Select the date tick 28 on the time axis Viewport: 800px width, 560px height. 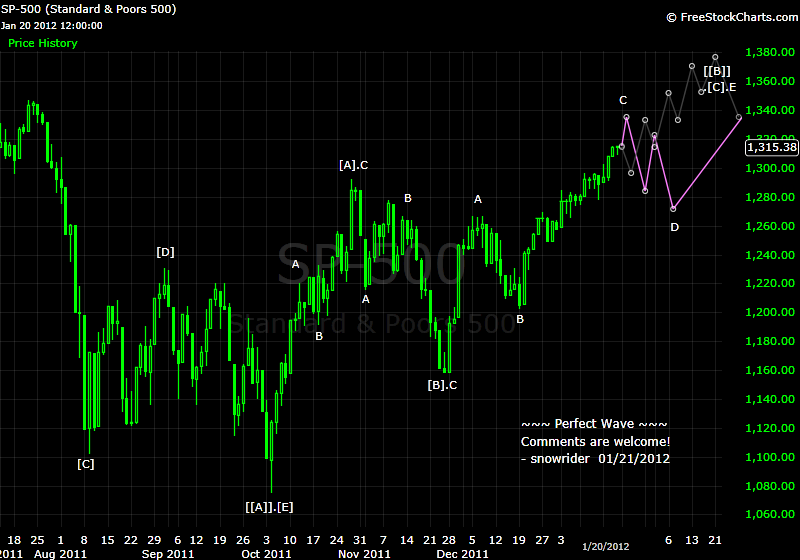(448, 540)
